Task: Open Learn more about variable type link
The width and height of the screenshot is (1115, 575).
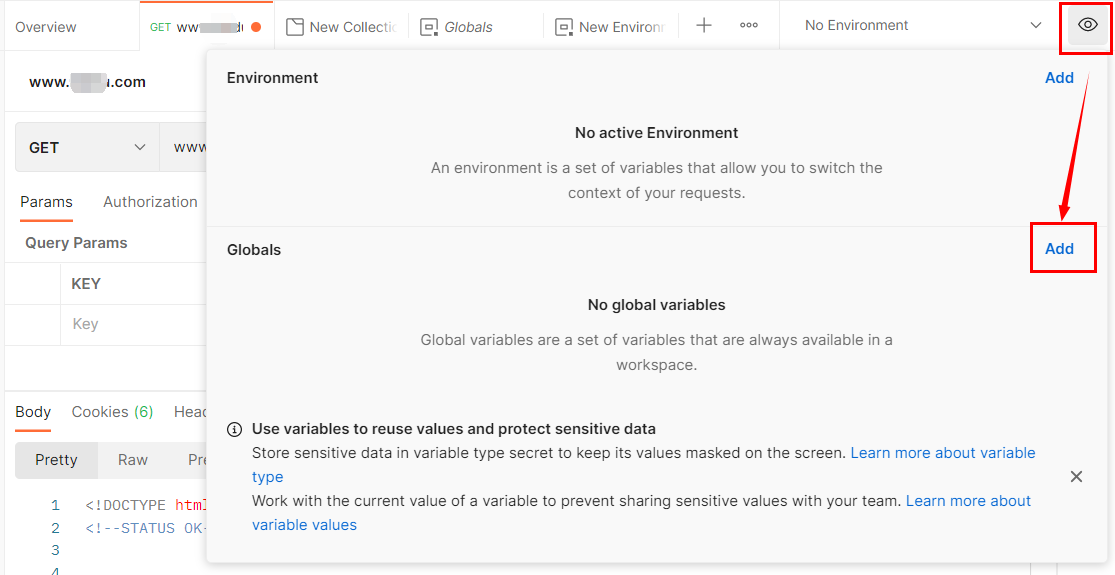Action: point(942,453)
